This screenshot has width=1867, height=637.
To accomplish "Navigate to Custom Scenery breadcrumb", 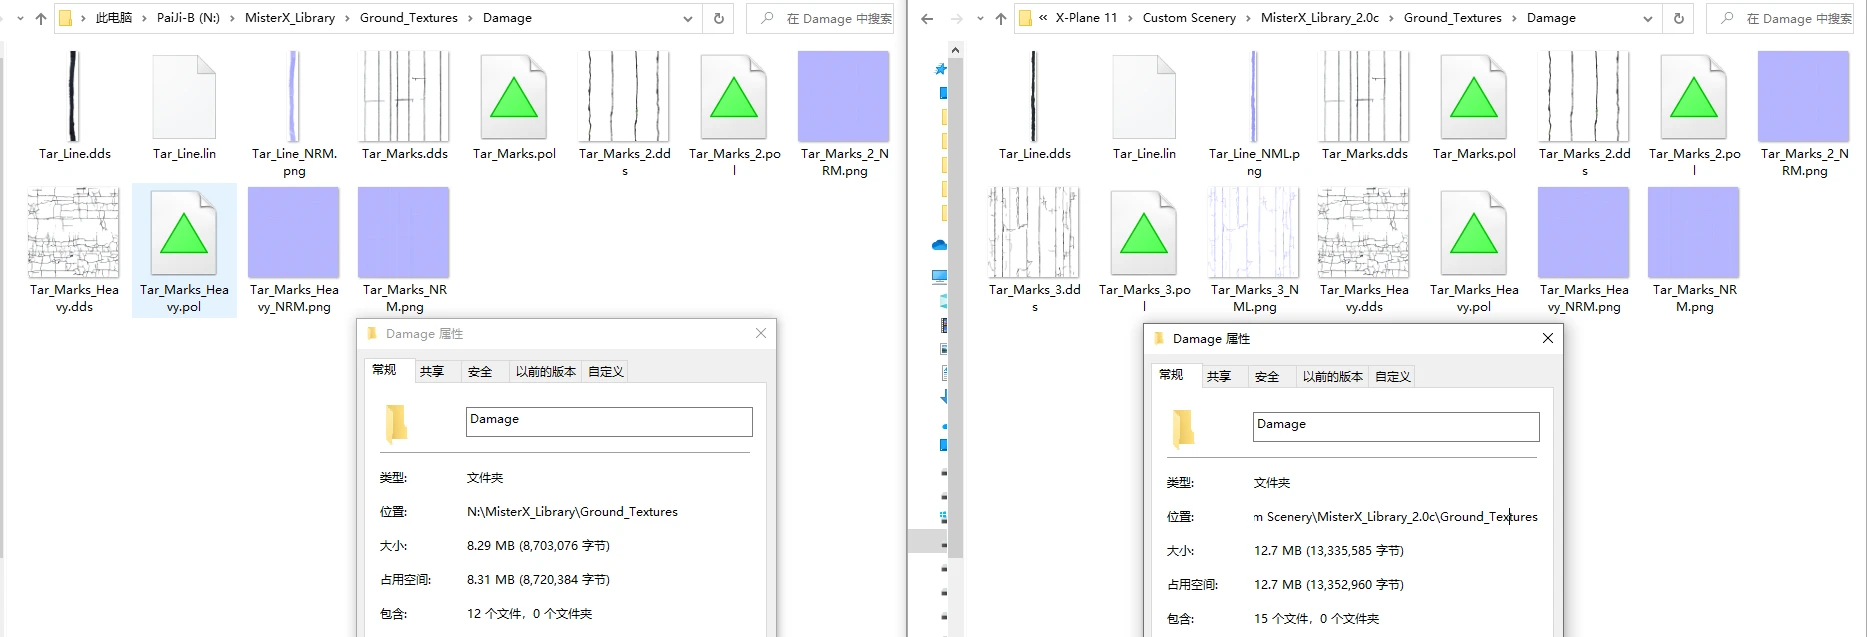I will [x=1189, y=18].
